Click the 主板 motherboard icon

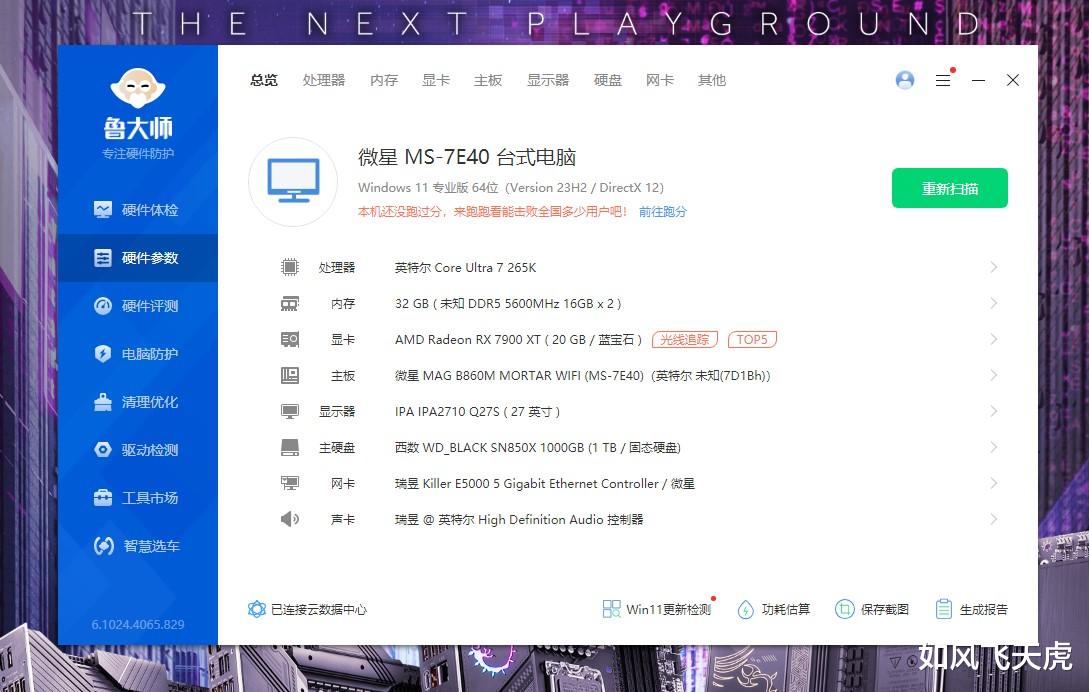(x=290, y=376)
